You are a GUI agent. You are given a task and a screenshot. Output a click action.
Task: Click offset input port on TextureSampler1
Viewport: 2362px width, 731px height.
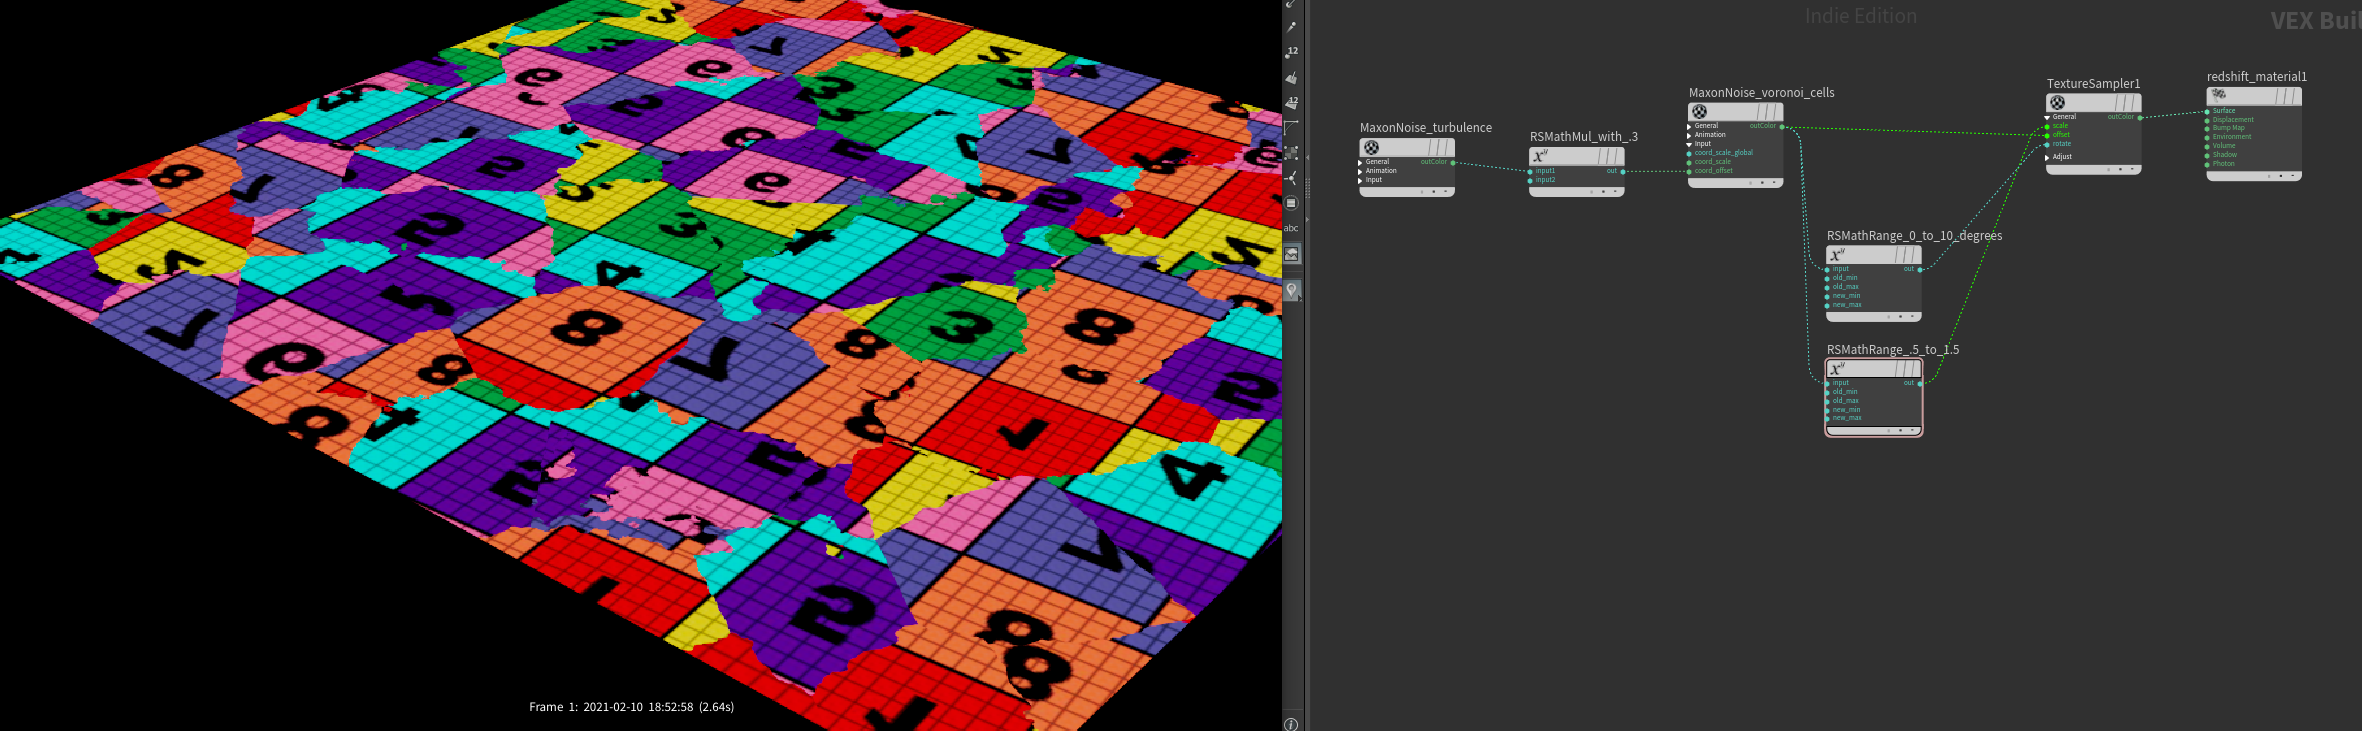point(2047,135)
